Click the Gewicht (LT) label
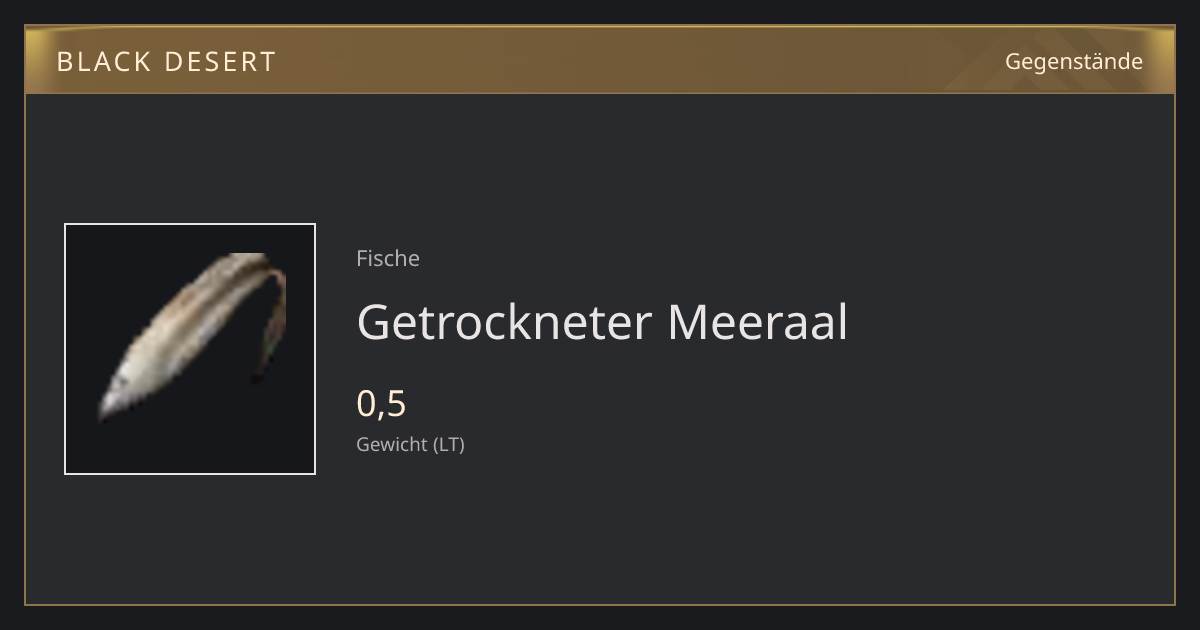The height and width of the screenshot is (630, 1200). tap(410, 445)
